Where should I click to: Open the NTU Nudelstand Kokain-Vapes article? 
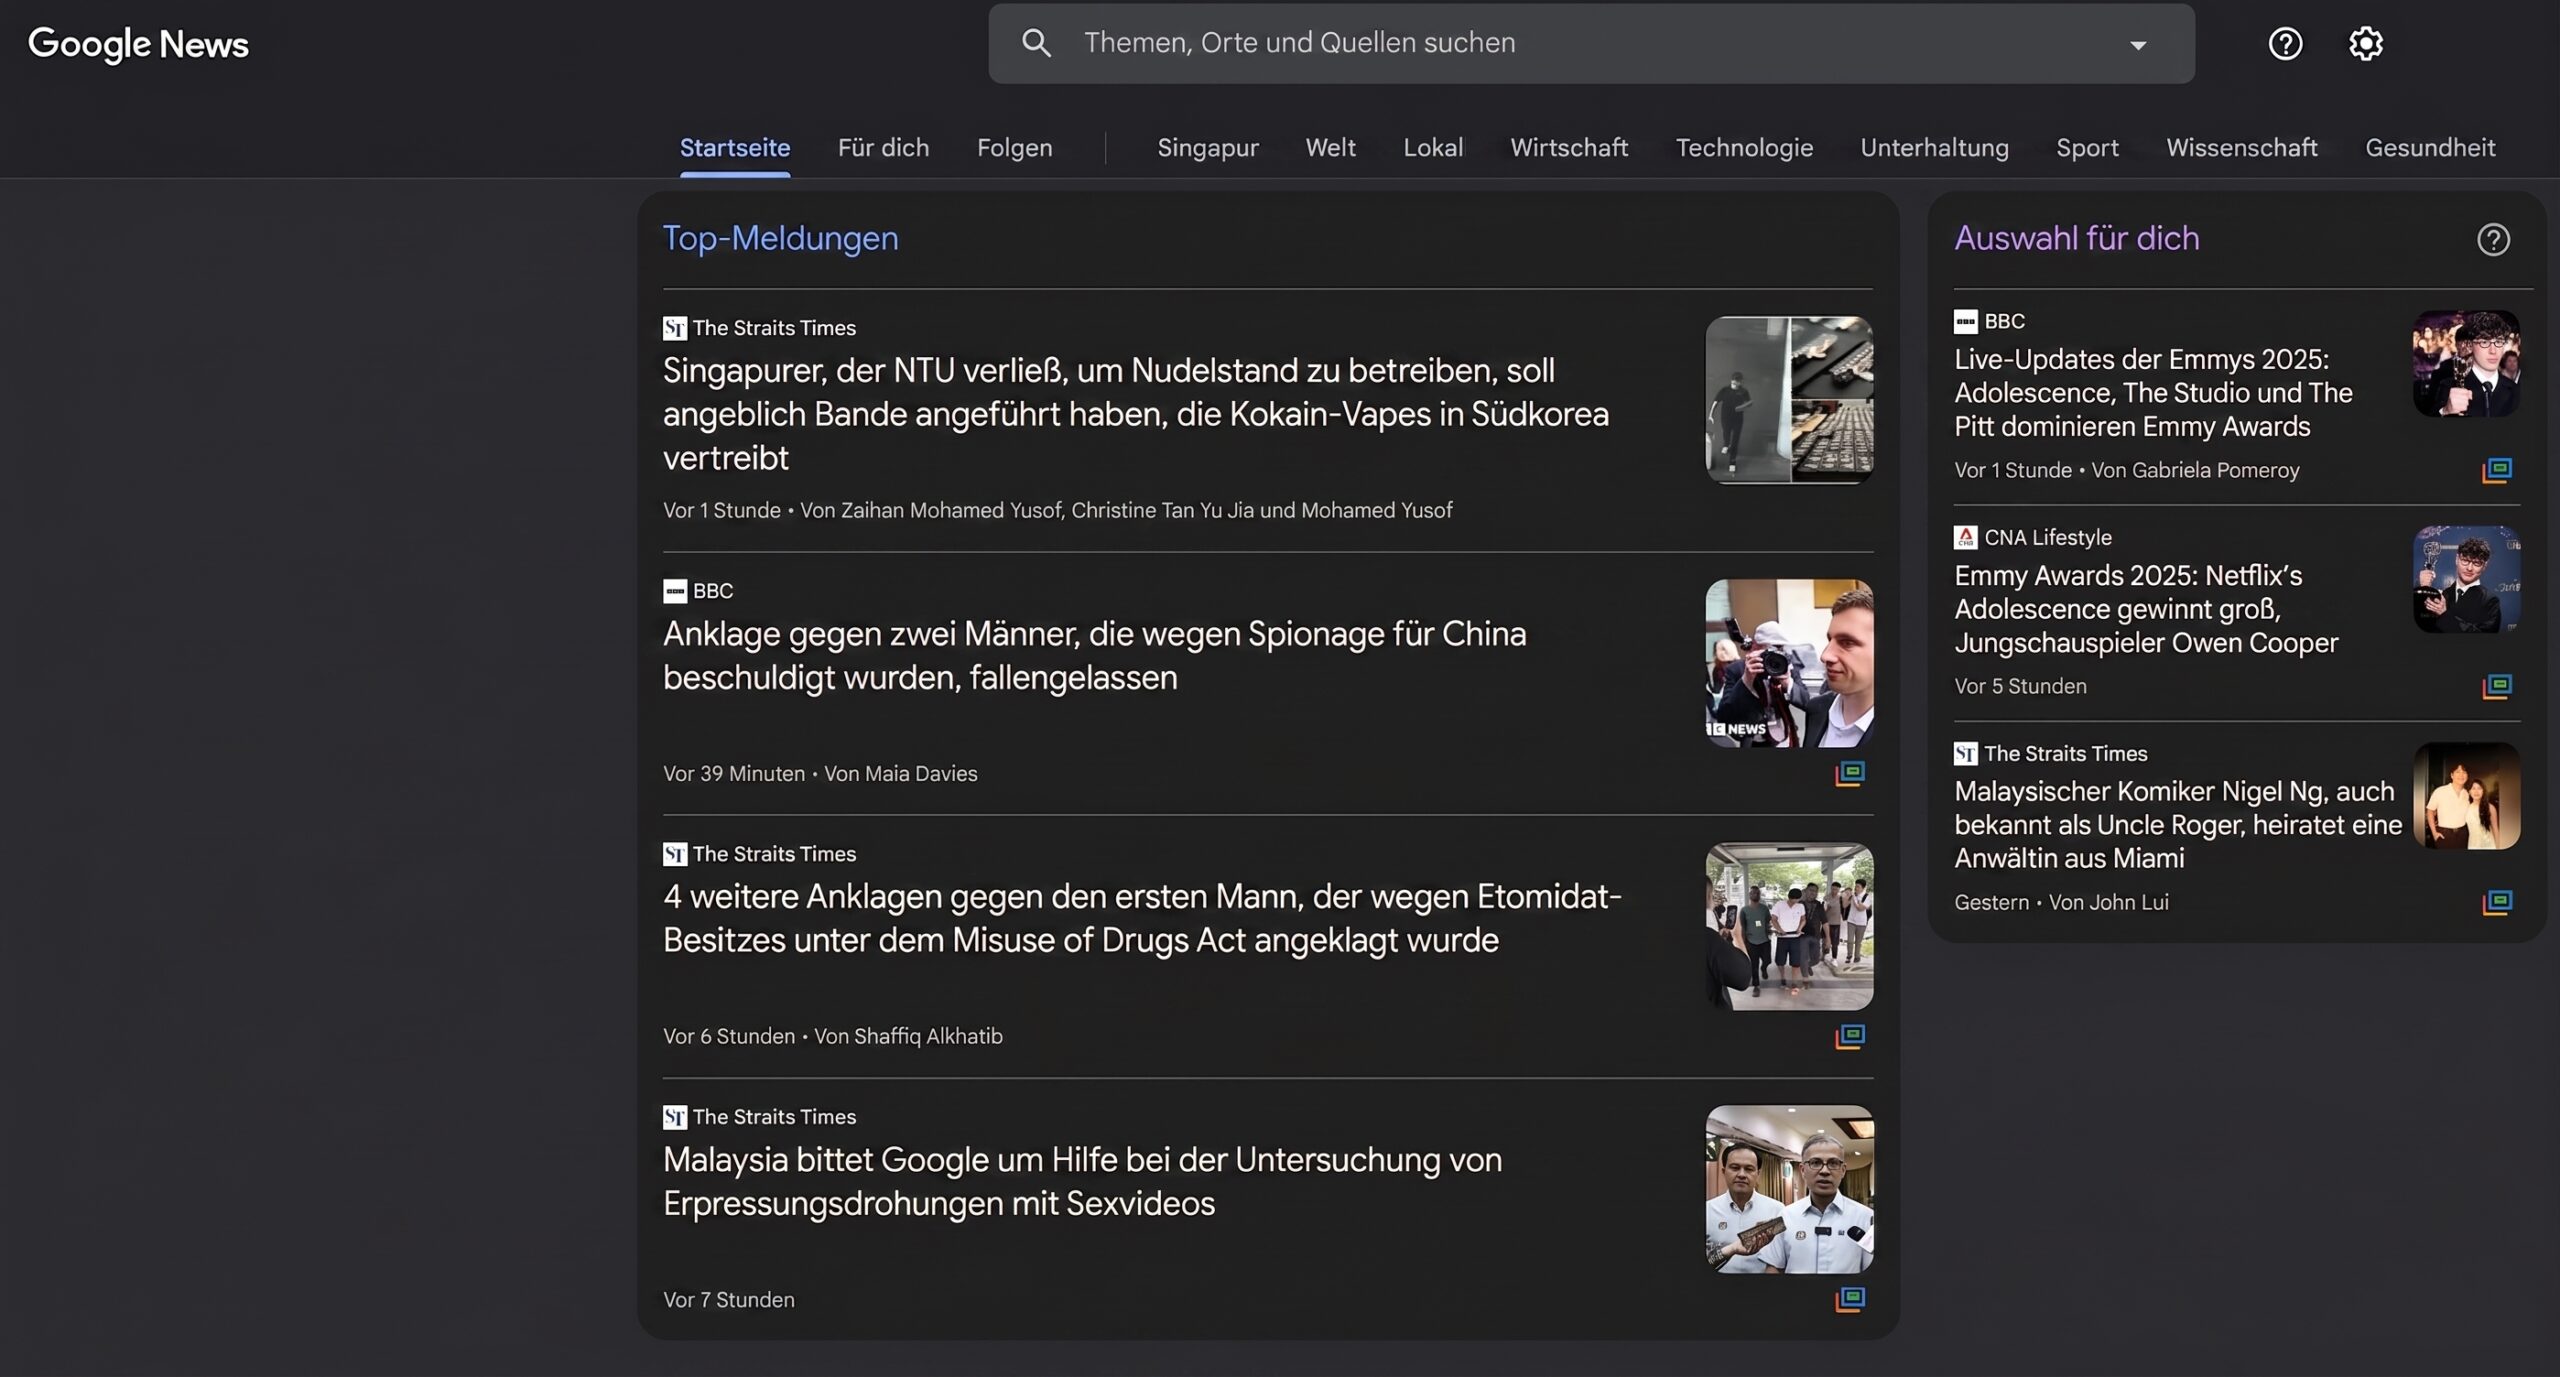click(x=1136, y=414)
